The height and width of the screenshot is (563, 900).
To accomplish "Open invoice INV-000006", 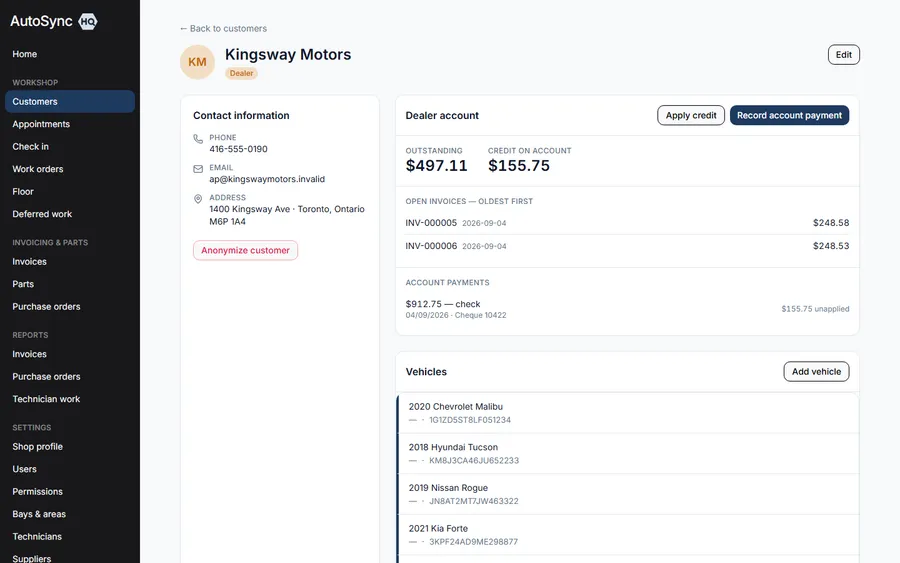I will tap(627, 246).
